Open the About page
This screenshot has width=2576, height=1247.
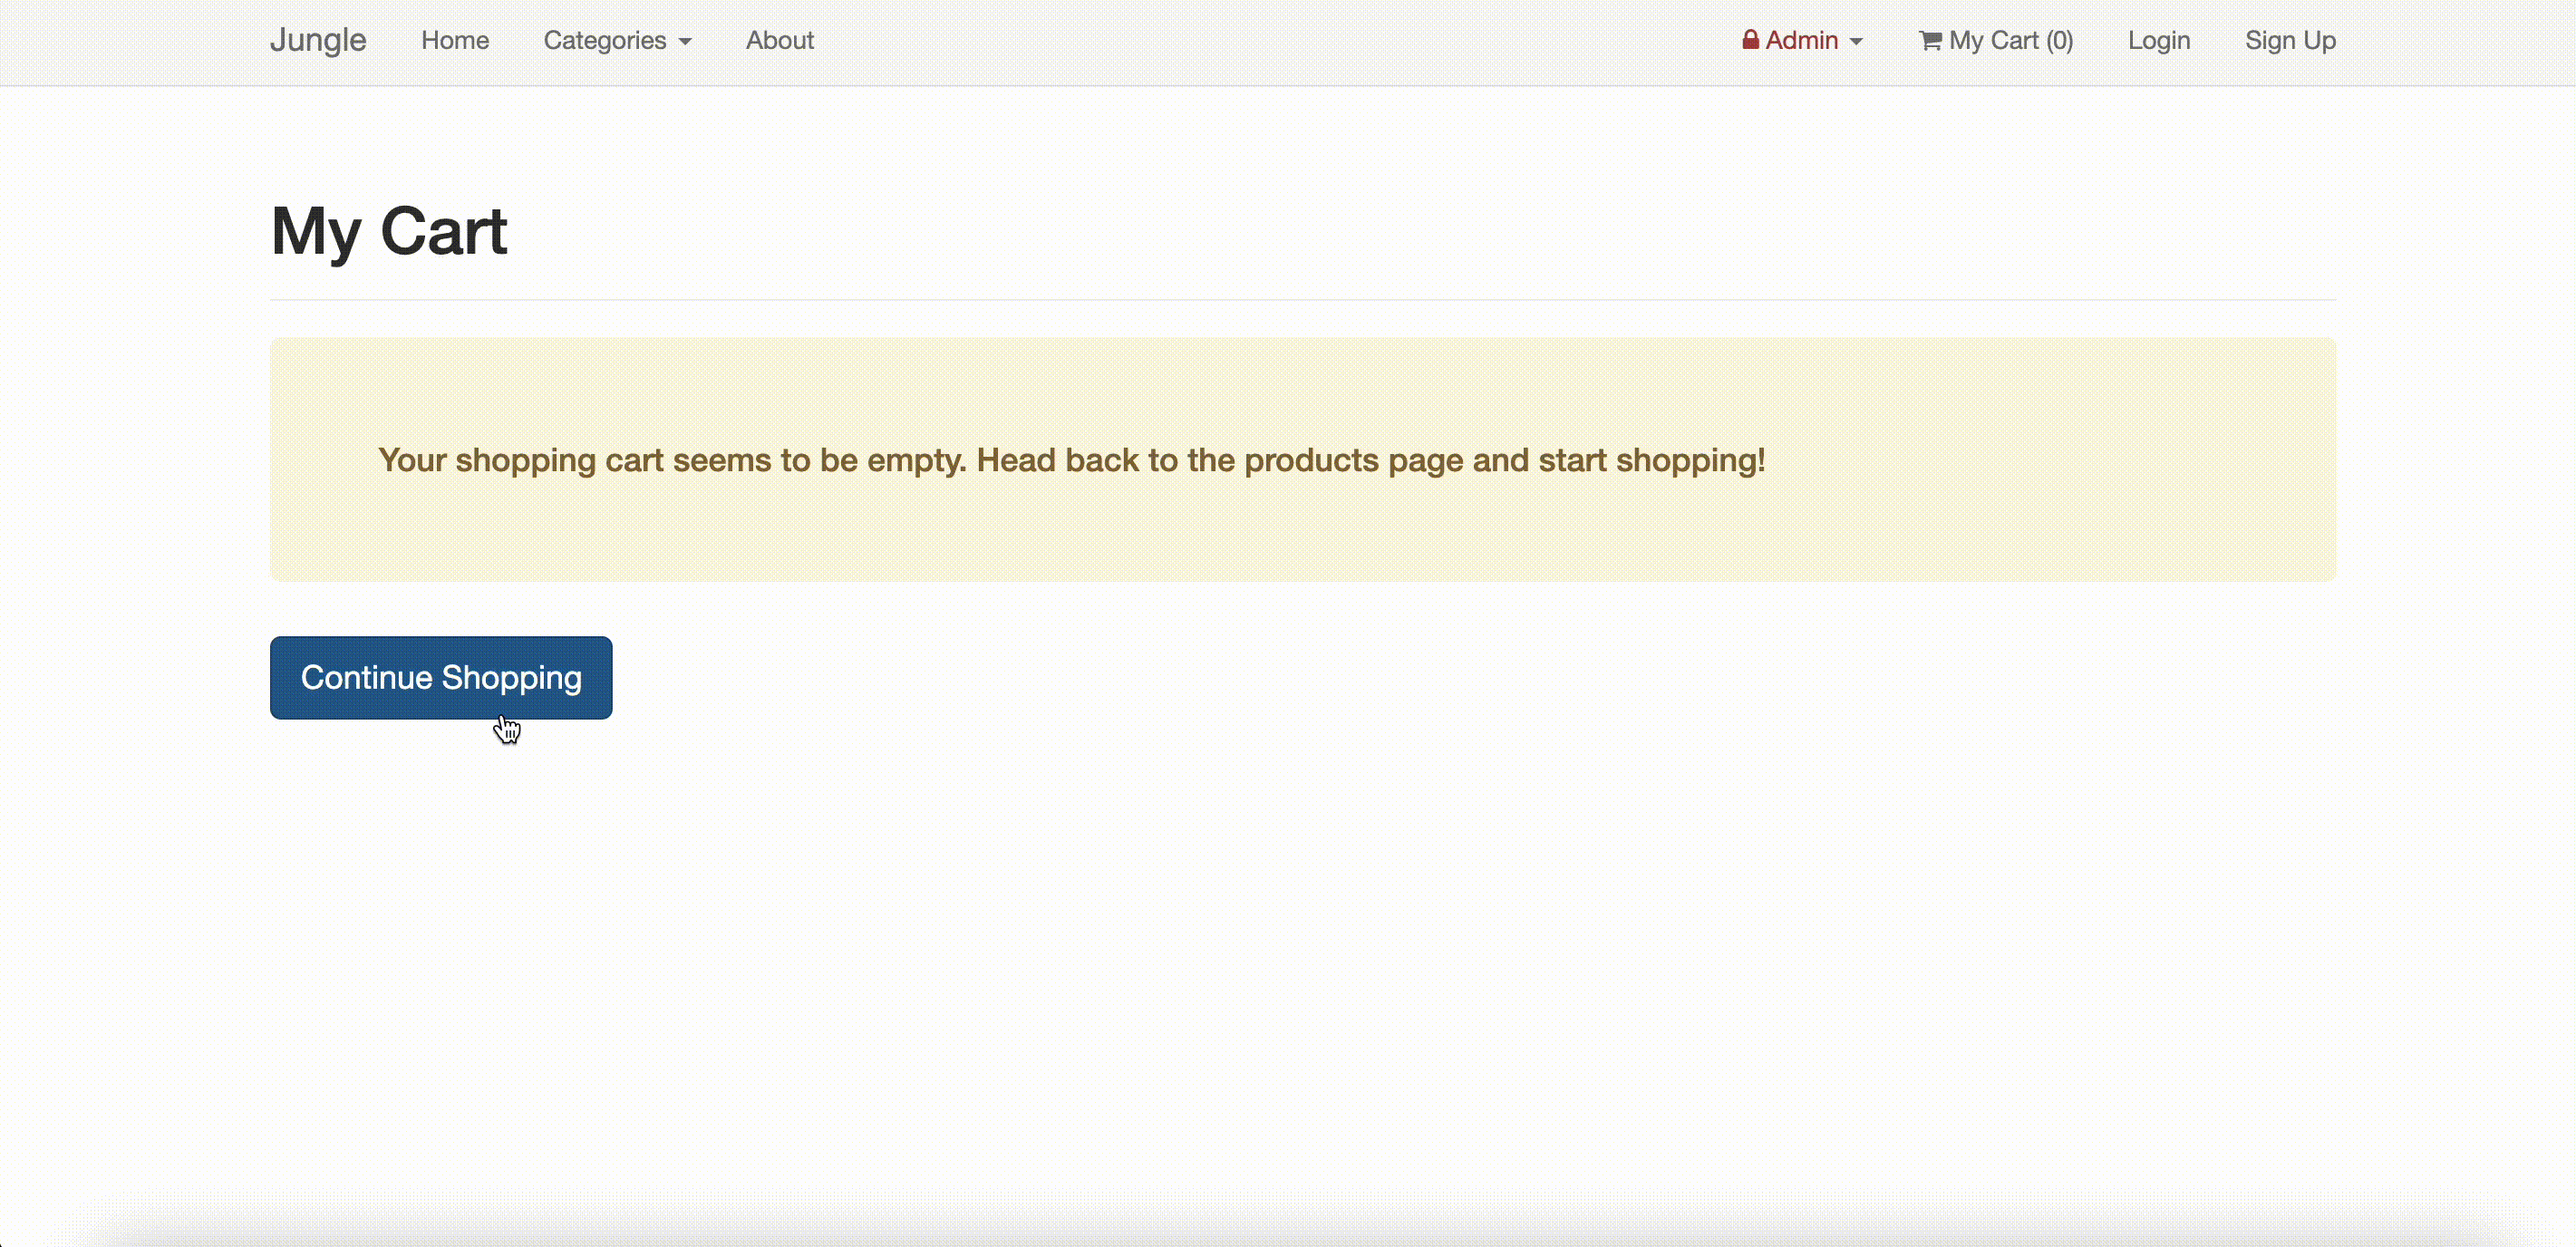(780, 40)
